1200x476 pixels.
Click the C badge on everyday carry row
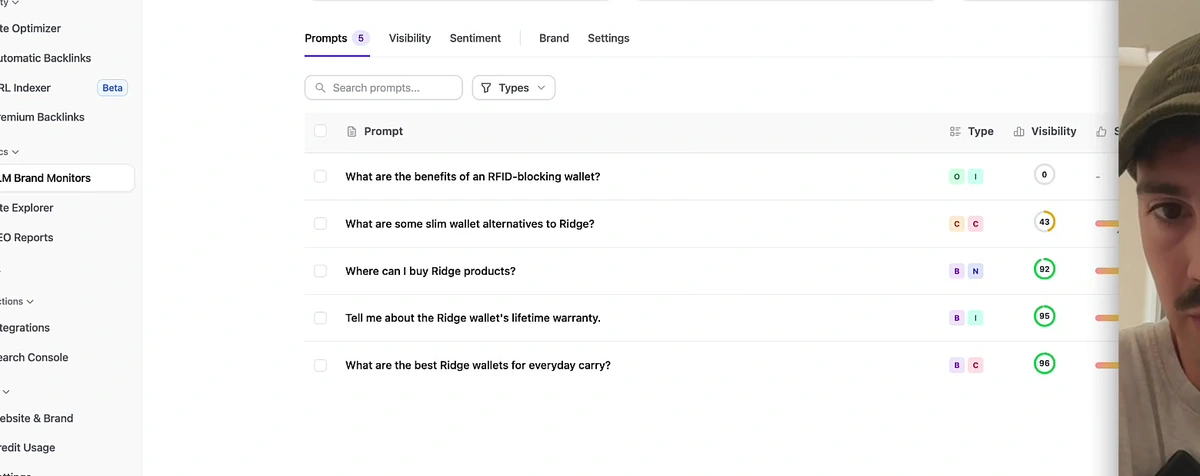pos(976,365)
